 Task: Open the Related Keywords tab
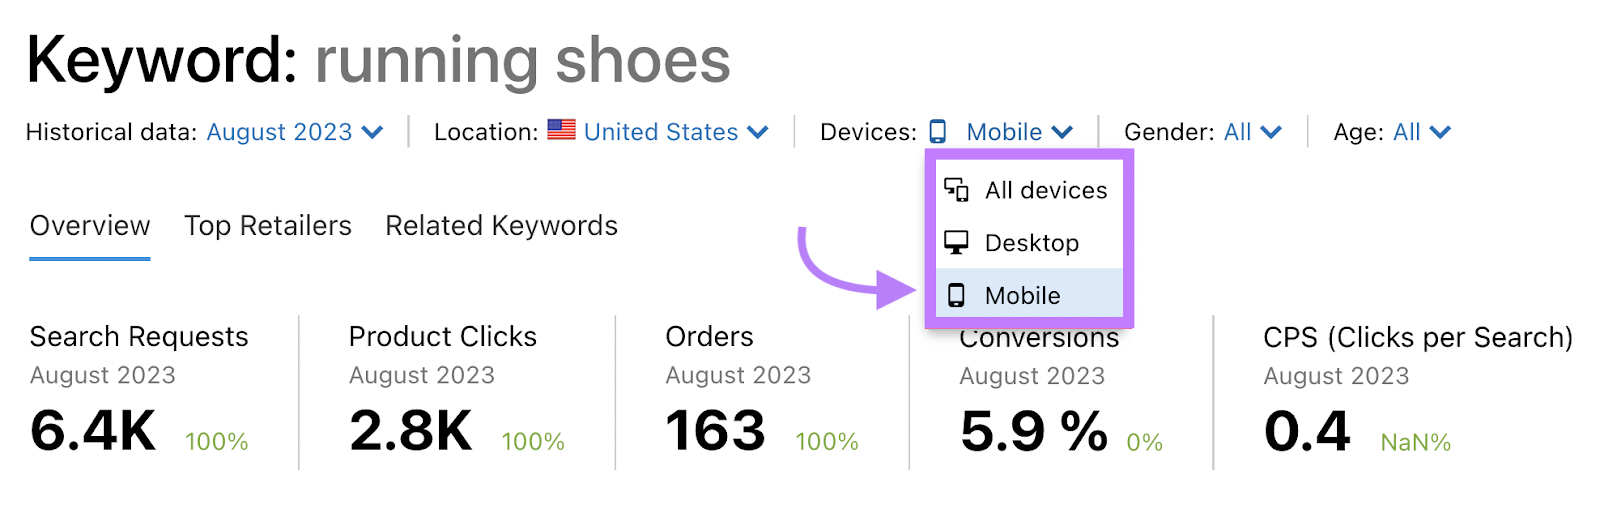pyautogui.click(x=501, y=226)
